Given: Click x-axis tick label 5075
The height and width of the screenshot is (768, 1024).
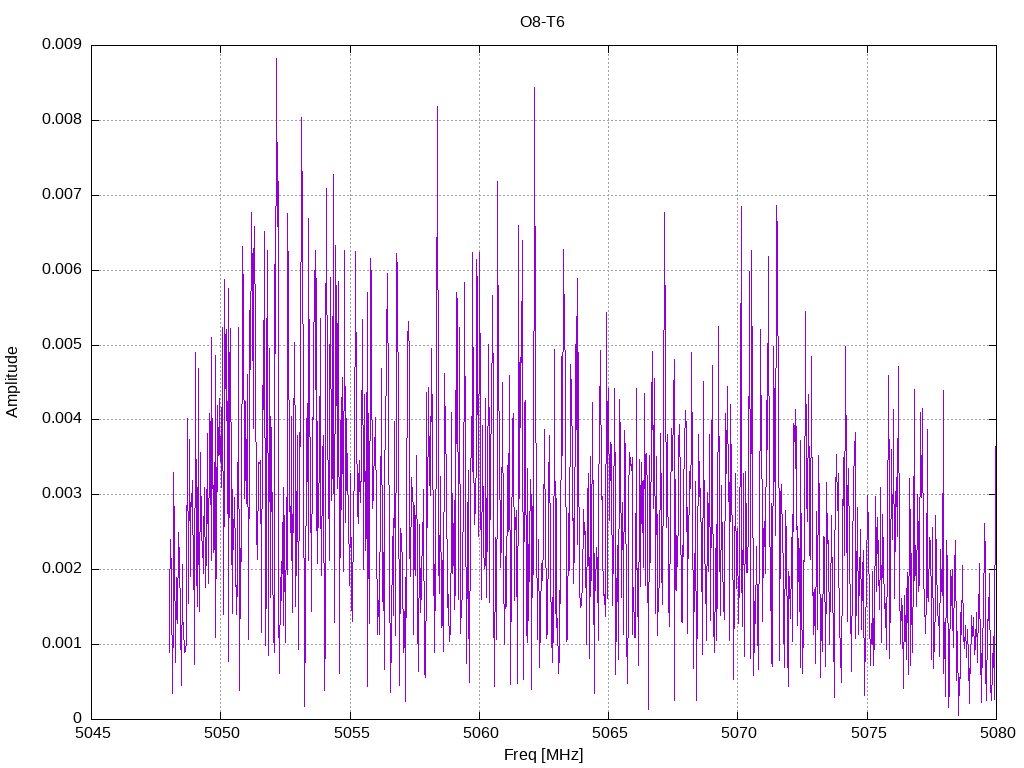Looking at the screenshot, I should tap(868, 733).
